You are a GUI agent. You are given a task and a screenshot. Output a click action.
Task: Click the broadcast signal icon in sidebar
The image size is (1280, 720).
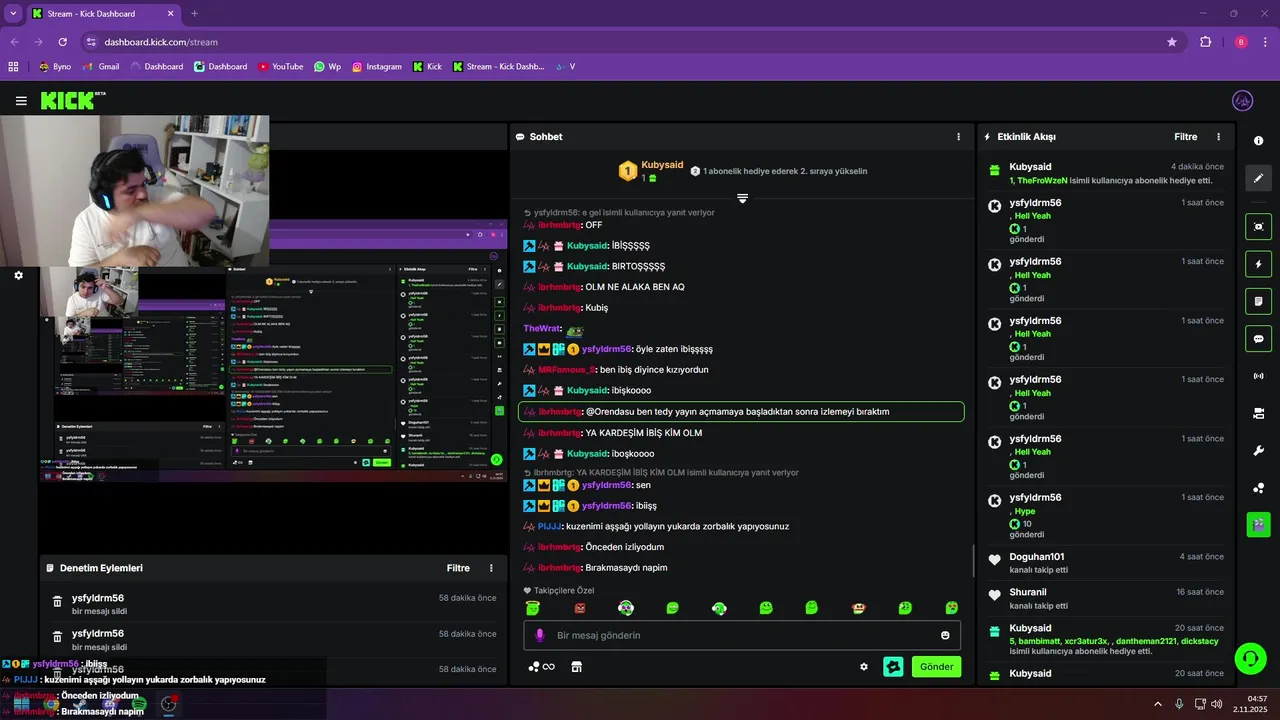click(1258, 376)
